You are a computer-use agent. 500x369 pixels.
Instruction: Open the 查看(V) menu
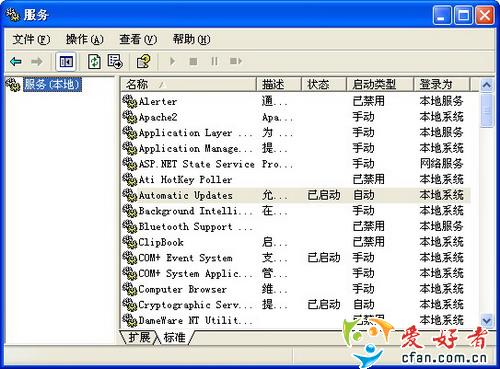(x=138, y=40)
